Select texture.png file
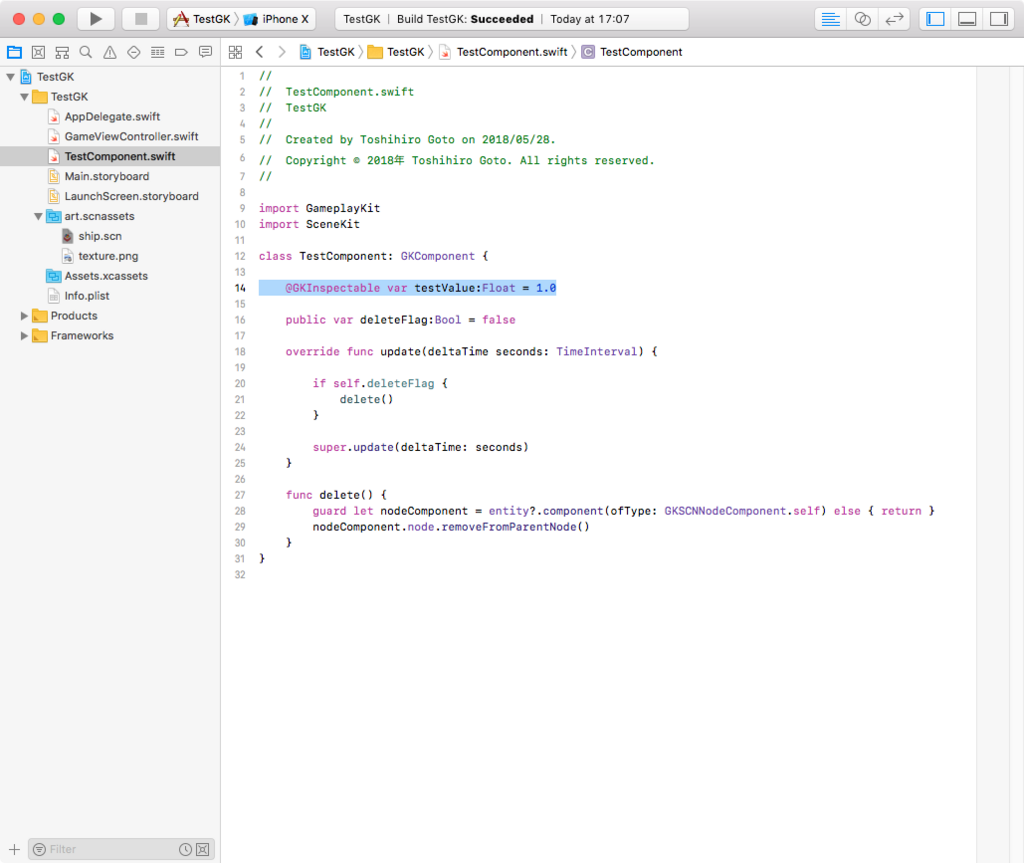The height and width of the screenshot is (863, 1024). coord(110,256)
